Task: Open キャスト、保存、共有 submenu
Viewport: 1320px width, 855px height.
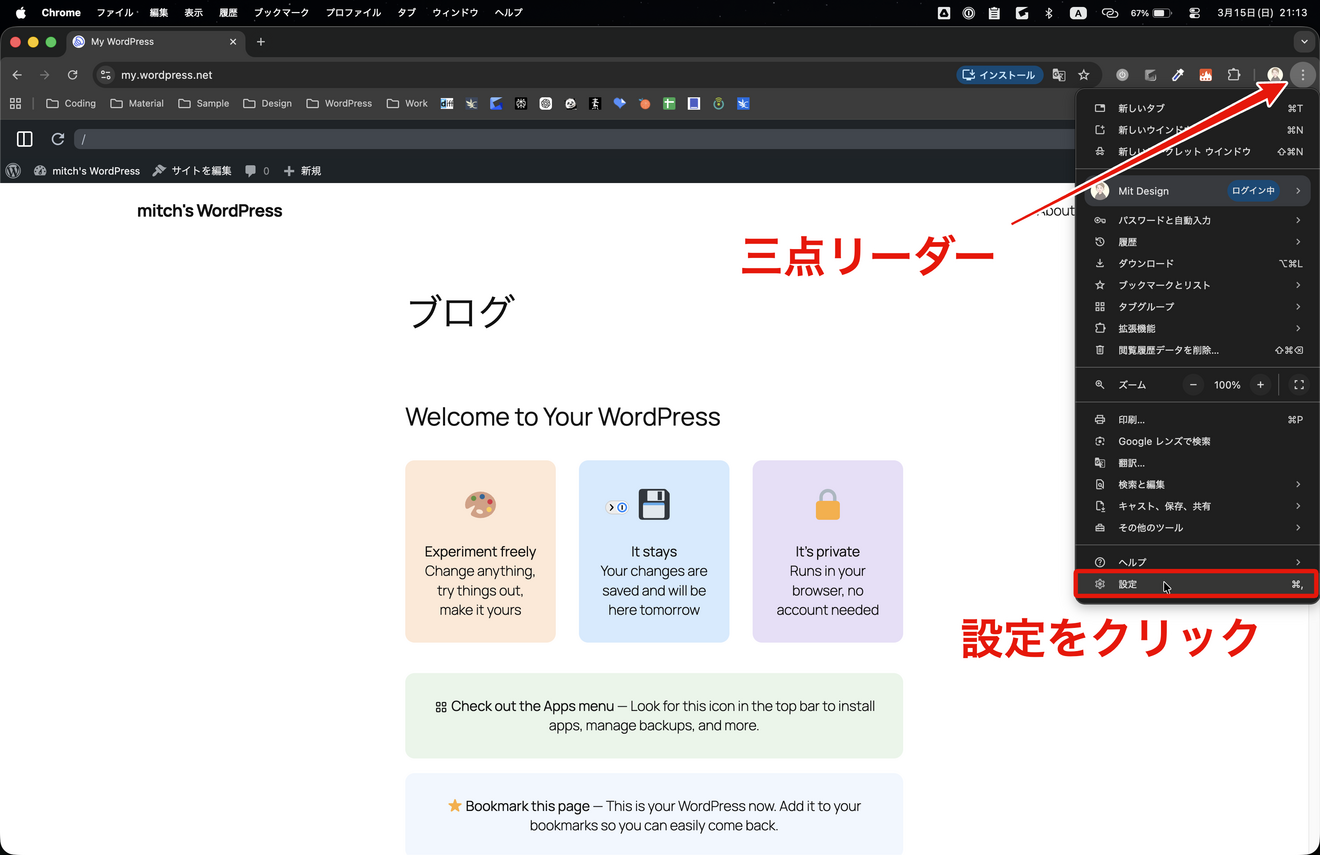Action: pos(1197,506)
